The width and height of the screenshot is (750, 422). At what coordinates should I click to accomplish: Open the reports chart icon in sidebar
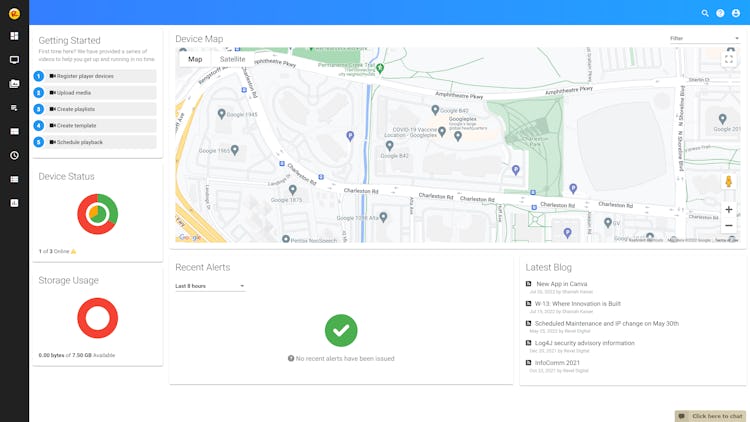tap(14, 203)
